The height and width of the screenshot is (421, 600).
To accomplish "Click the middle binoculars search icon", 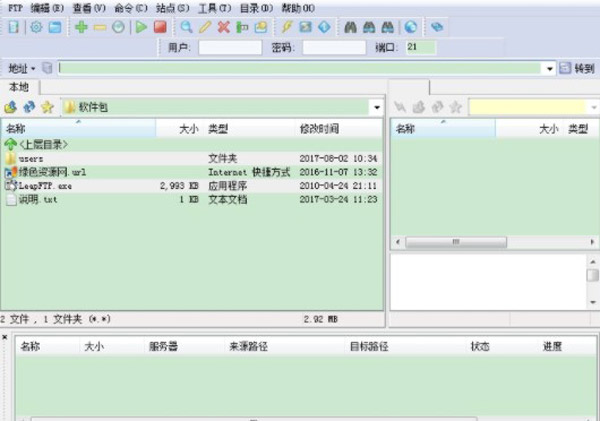I will pos(369,27).
